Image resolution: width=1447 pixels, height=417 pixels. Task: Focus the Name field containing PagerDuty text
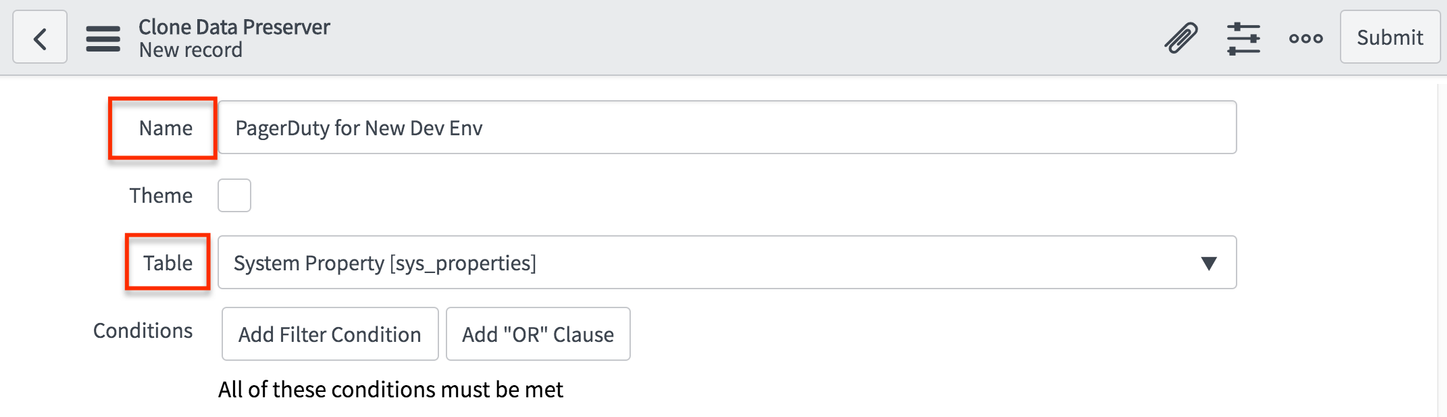[x=727, y=127]
